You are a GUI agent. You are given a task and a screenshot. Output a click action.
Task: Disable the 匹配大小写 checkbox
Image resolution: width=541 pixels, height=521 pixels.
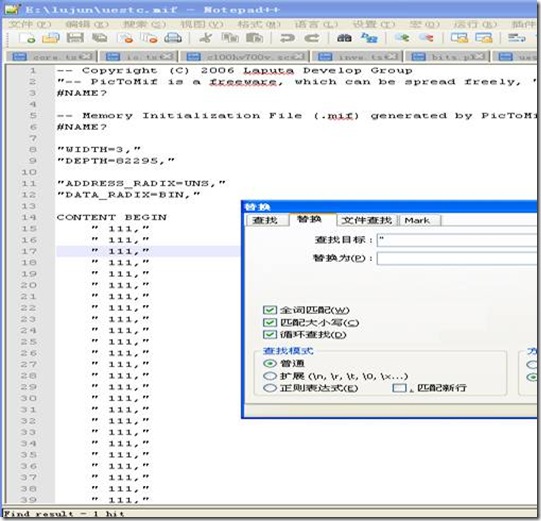tap(269, 322)
